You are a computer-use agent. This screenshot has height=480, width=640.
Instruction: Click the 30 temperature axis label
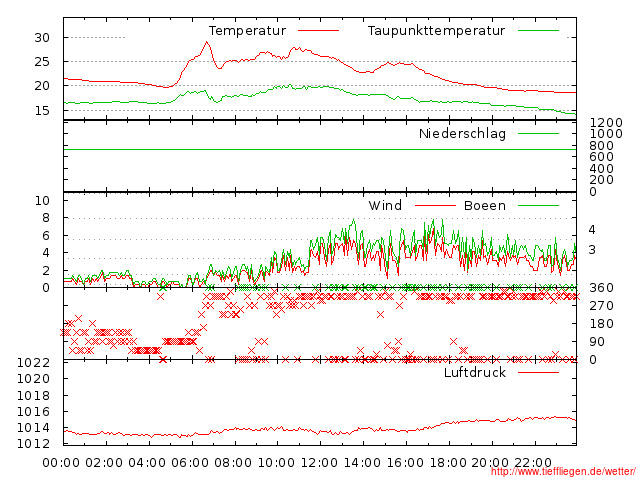pos(42,38)
